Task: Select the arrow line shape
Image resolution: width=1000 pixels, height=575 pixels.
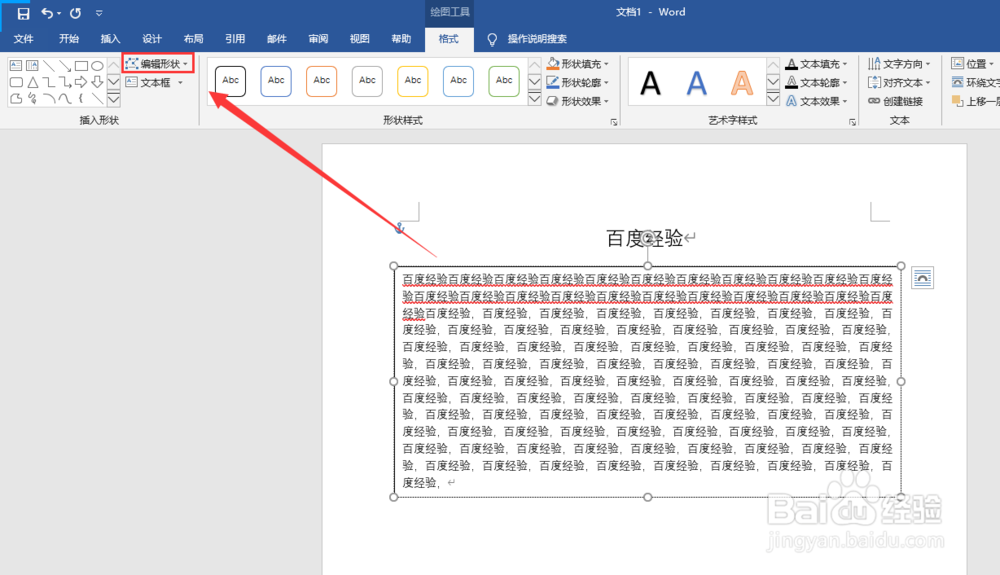Action: click(x=64, y=66)
